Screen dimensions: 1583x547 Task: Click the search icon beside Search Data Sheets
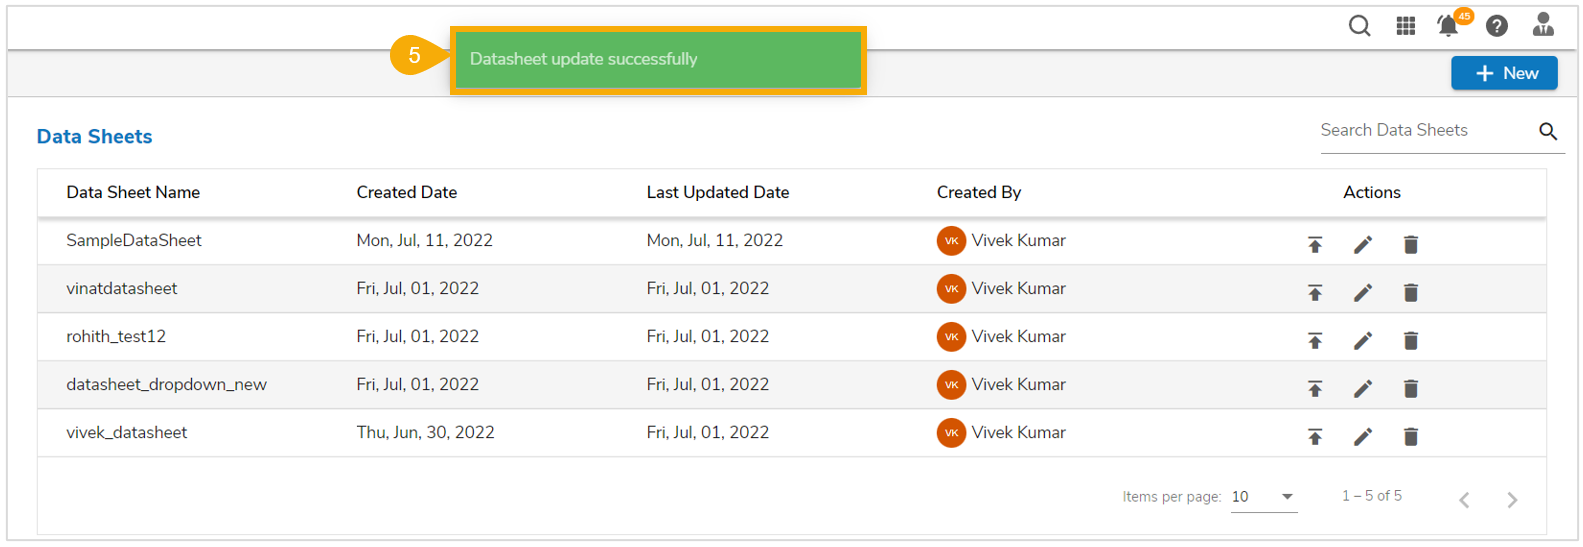(x=1548, y=131)
